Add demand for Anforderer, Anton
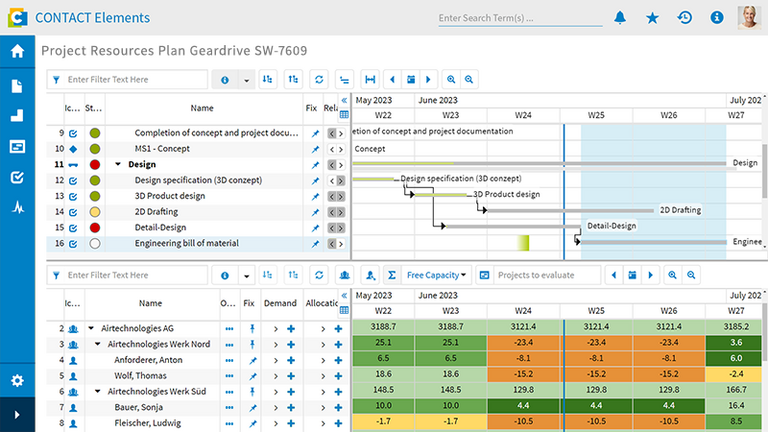The image size is (768, 432). click(x=291, y=360)
